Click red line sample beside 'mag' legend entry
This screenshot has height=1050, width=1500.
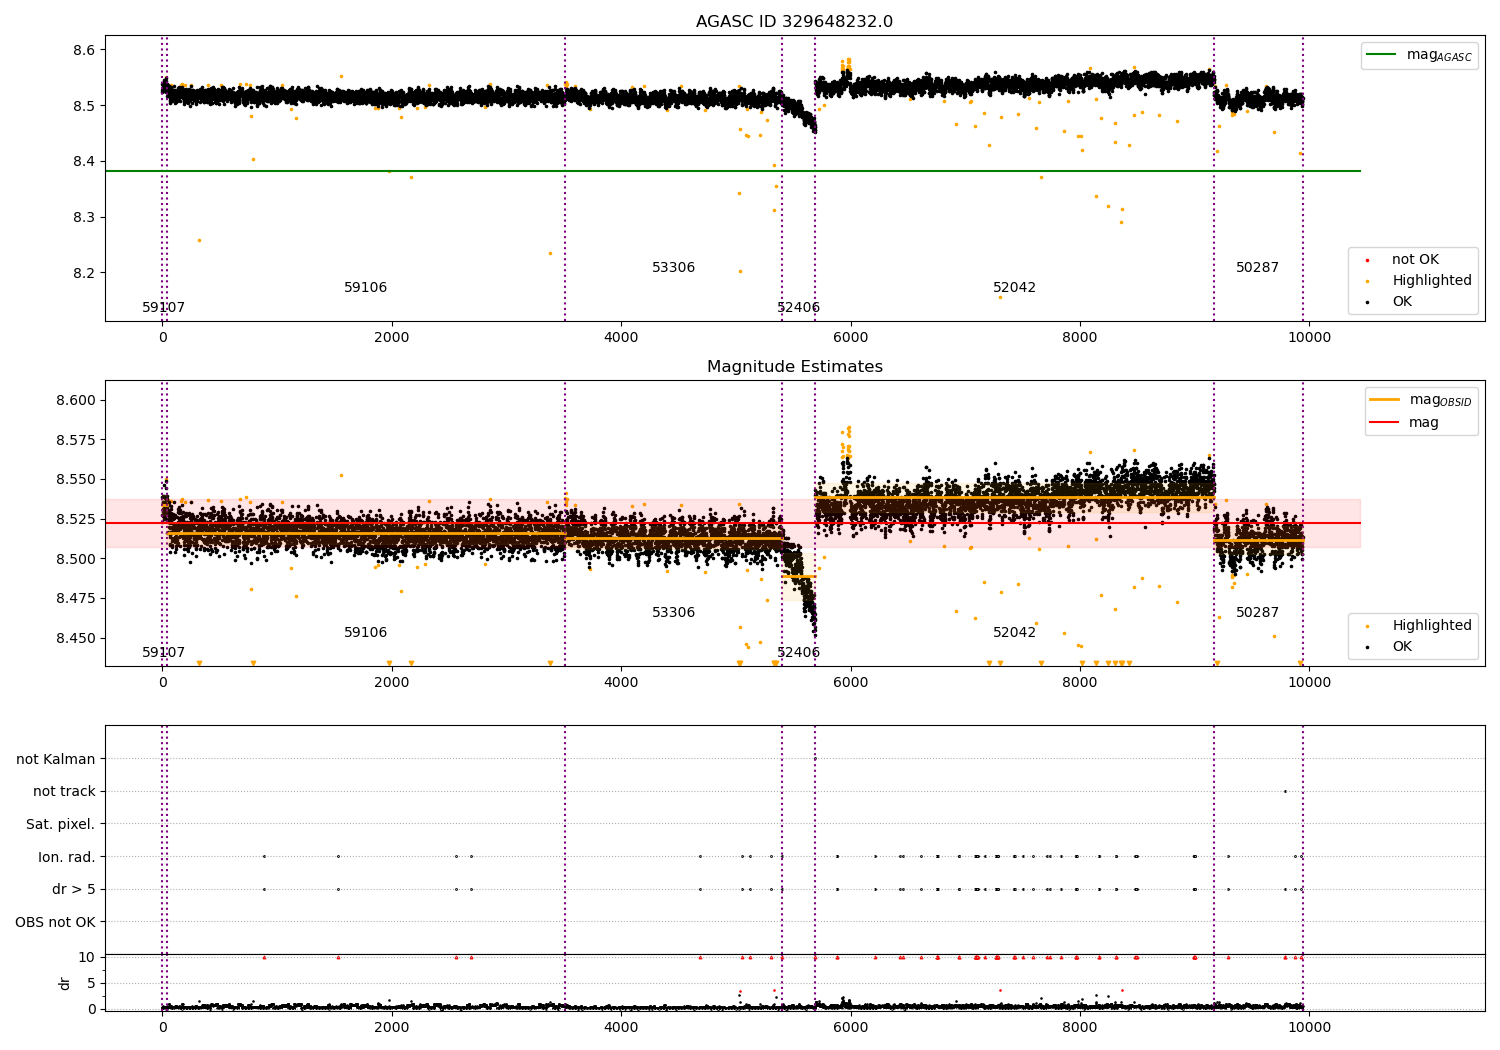pos(1385,423)
